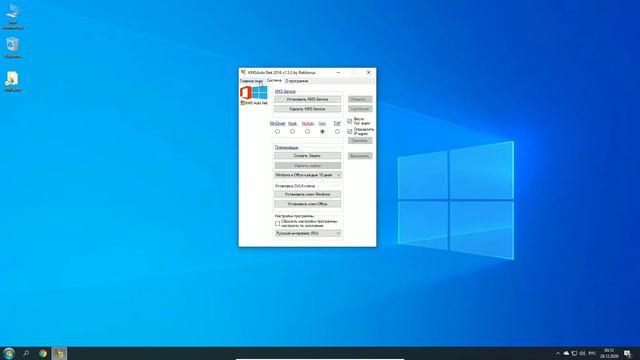This screenshot has width=640, height=360.
Task: Show hidden tray icons chevron
Action: tap(558, 353)
